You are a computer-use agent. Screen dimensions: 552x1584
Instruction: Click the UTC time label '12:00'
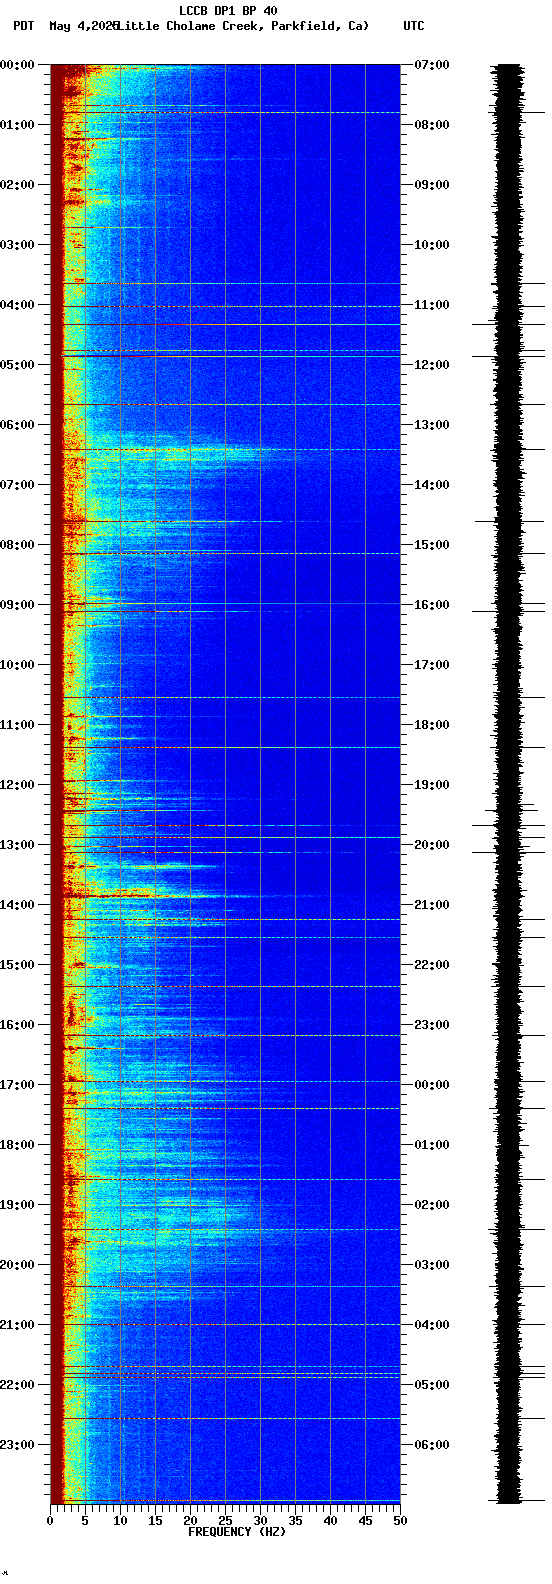[432, 365]
